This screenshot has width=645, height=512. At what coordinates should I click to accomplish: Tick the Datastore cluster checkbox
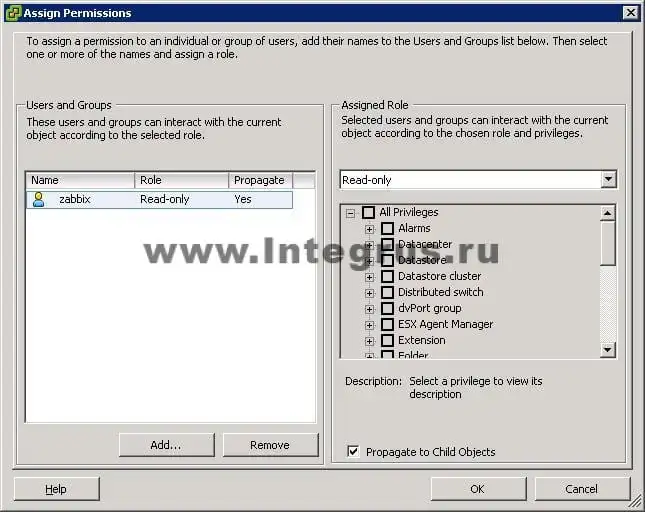coord(387,276)
